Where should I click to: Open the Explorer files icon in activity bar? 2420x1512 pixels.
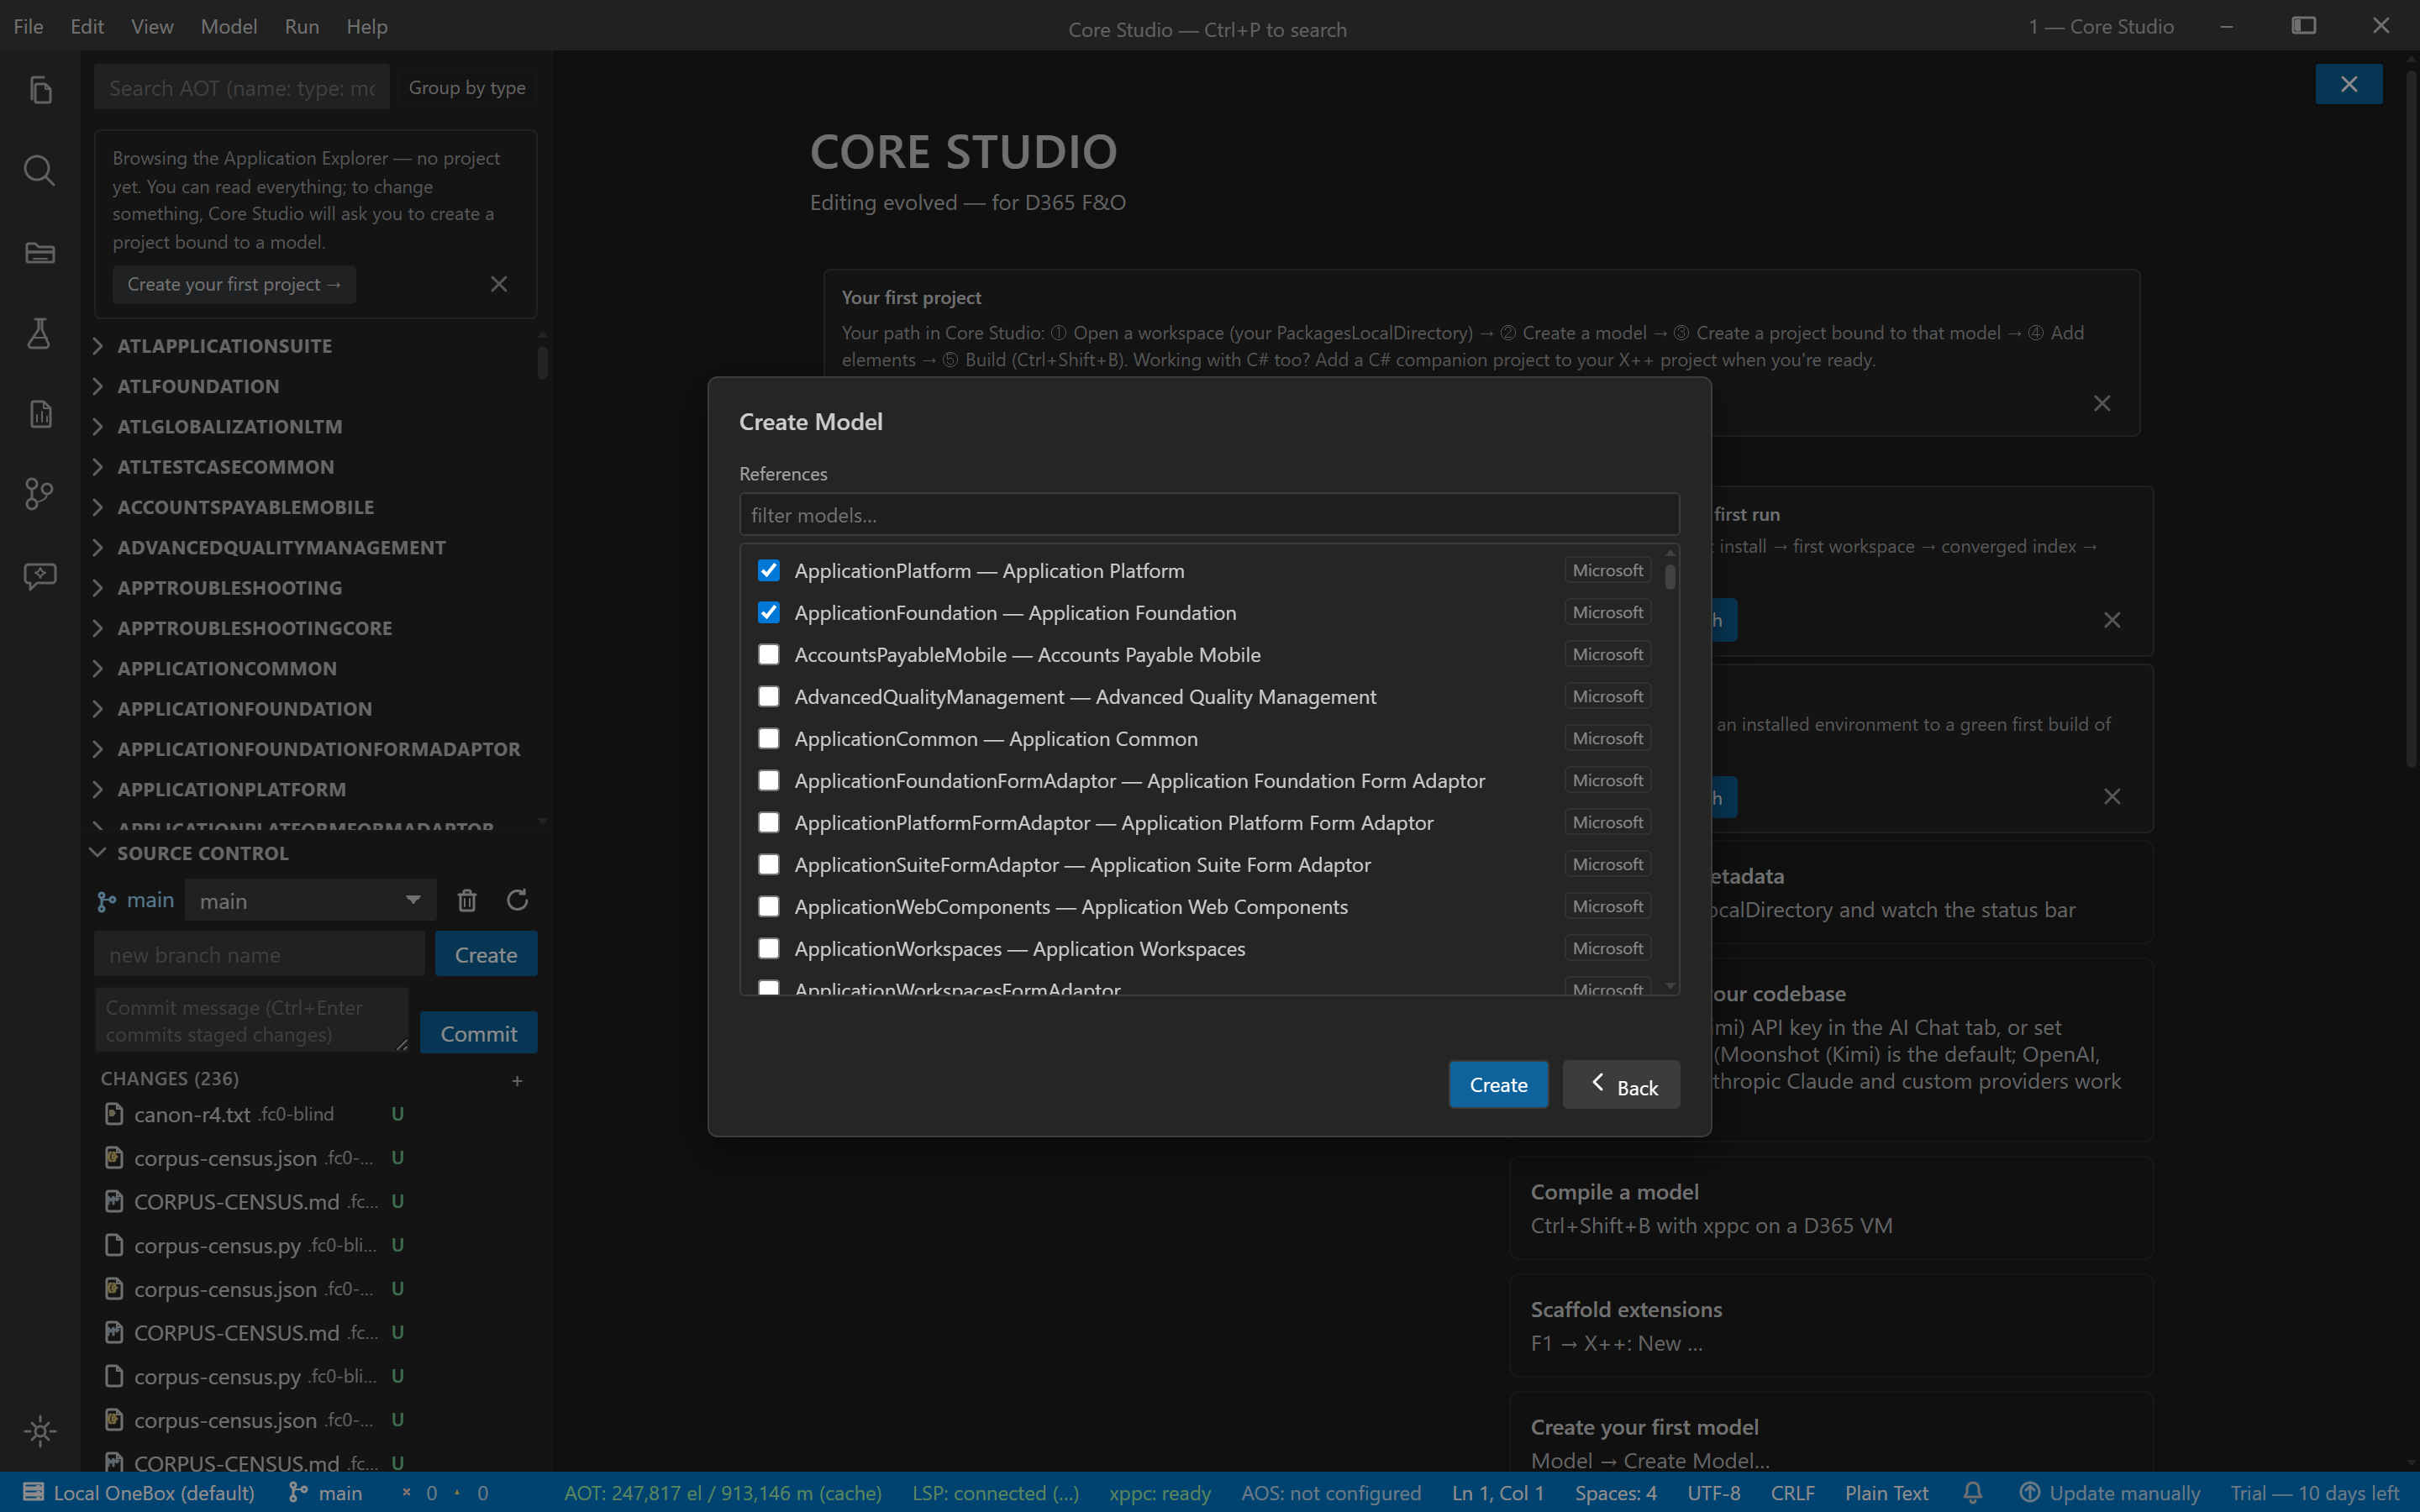40,90
